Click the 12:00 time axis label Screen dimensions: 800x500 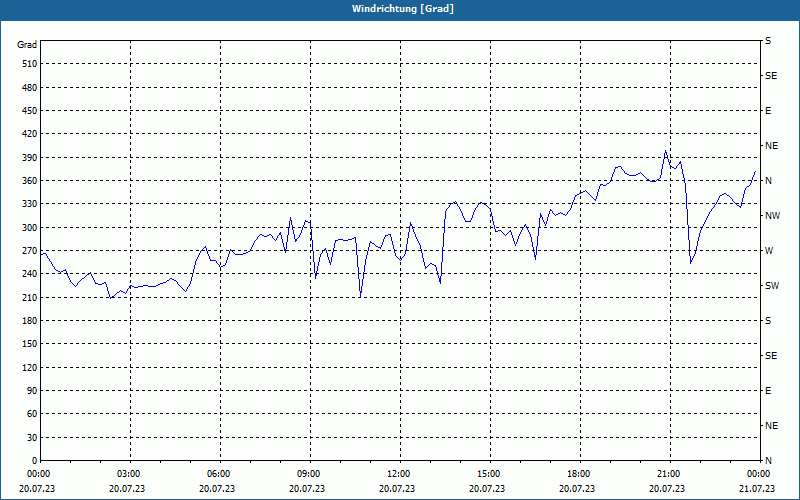click(x=398, y=474)
